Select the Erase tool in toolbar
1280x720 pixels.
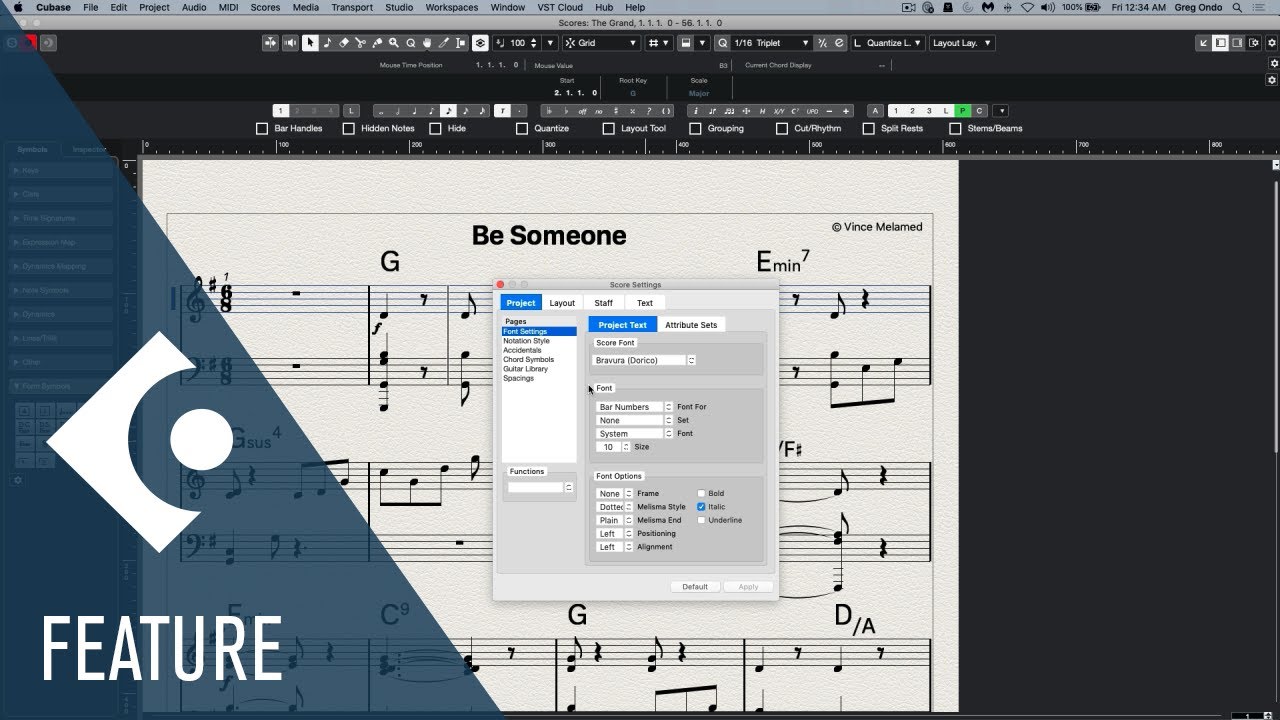(x=344, y=43)
